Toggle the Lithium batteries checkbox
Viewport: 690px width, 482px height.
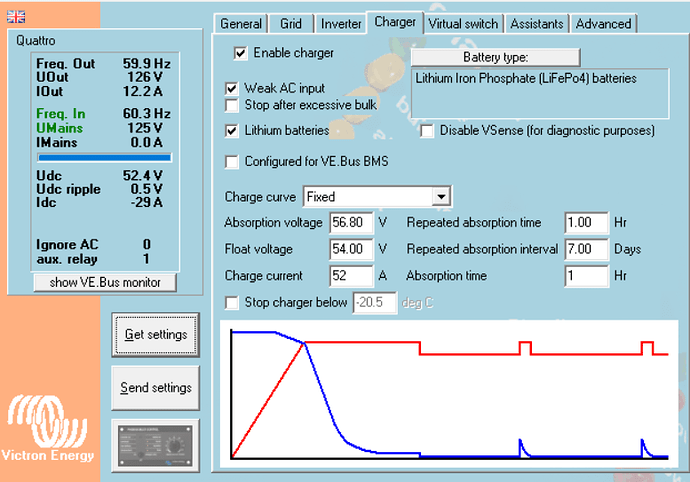231,131
